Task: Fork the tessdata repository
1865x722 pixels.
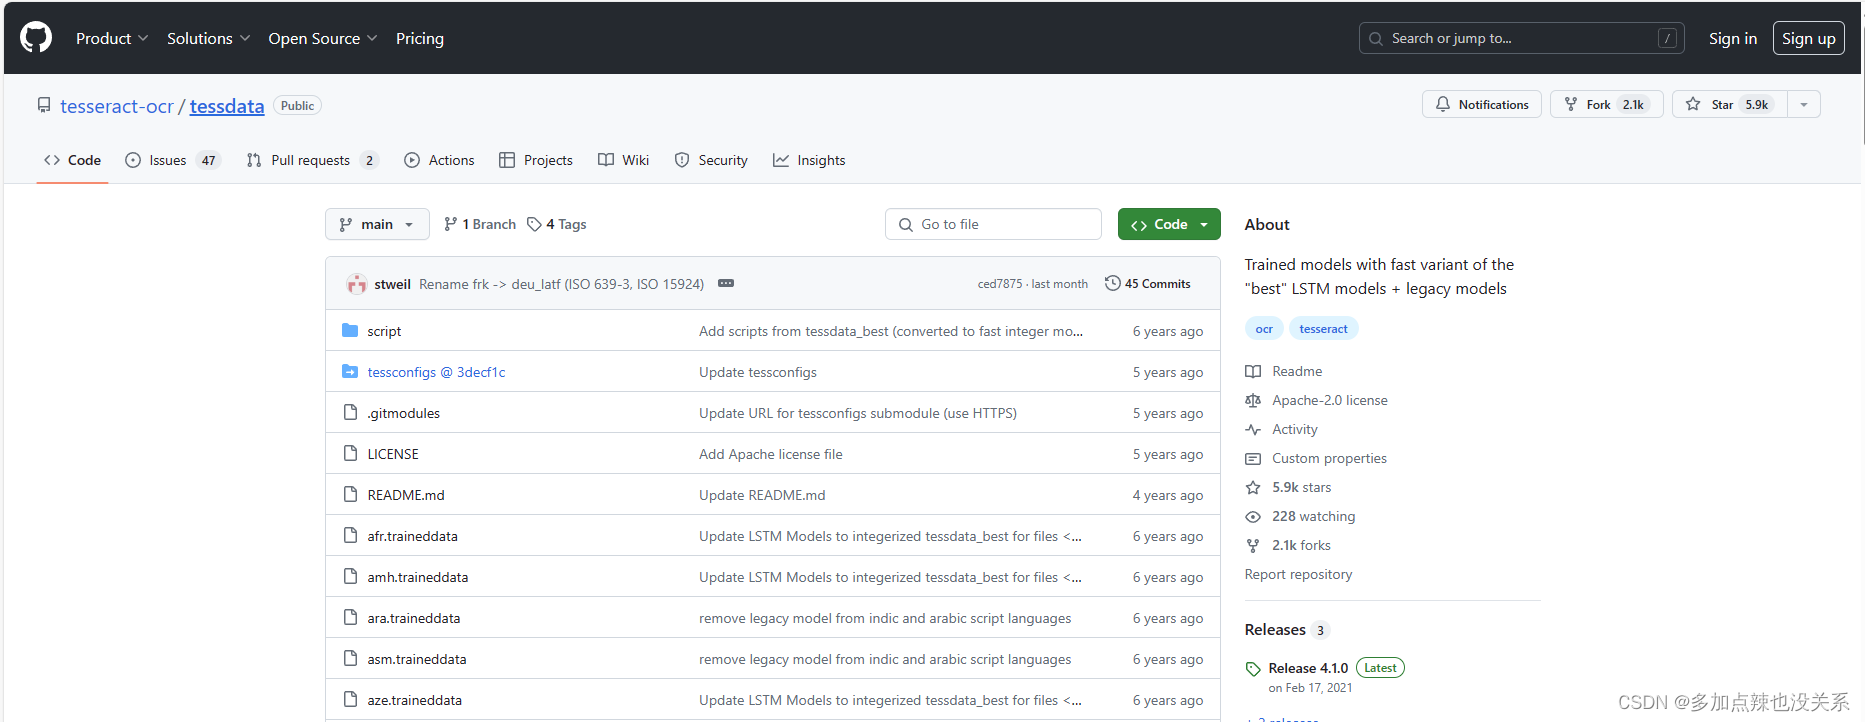Action: (x=1606, y=104)
